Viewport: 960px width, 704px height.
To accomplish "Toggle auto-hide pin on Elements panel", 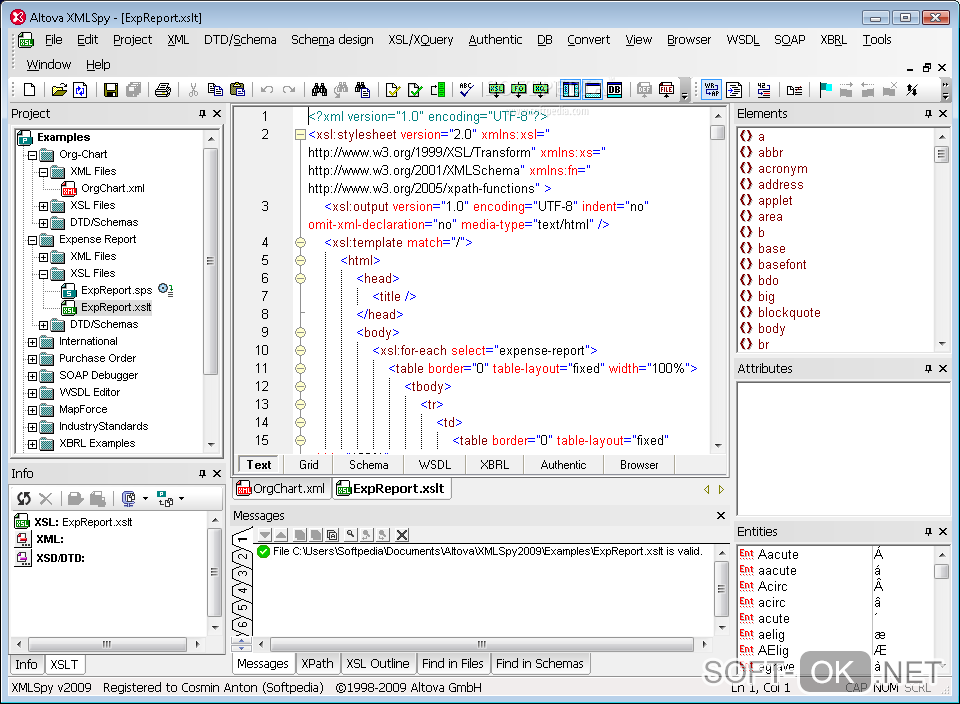I will [928, 114].
